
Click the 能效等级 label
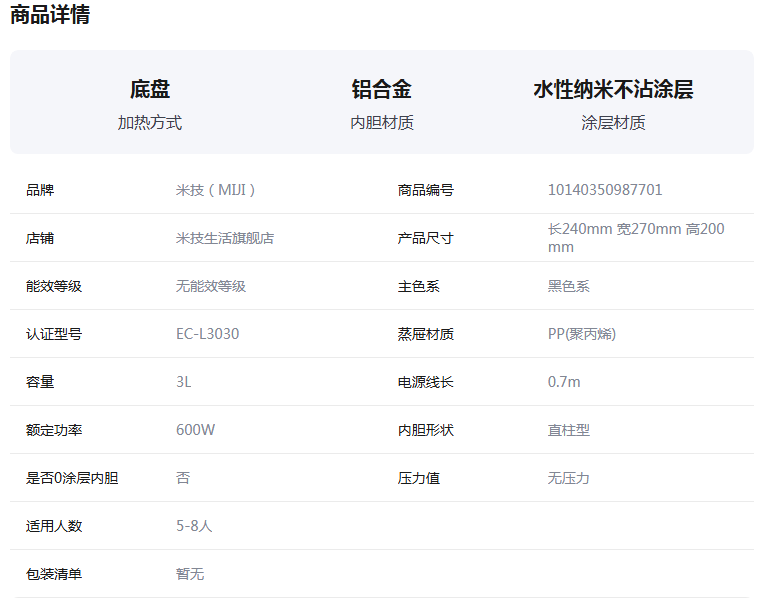(x=54, y=286)
